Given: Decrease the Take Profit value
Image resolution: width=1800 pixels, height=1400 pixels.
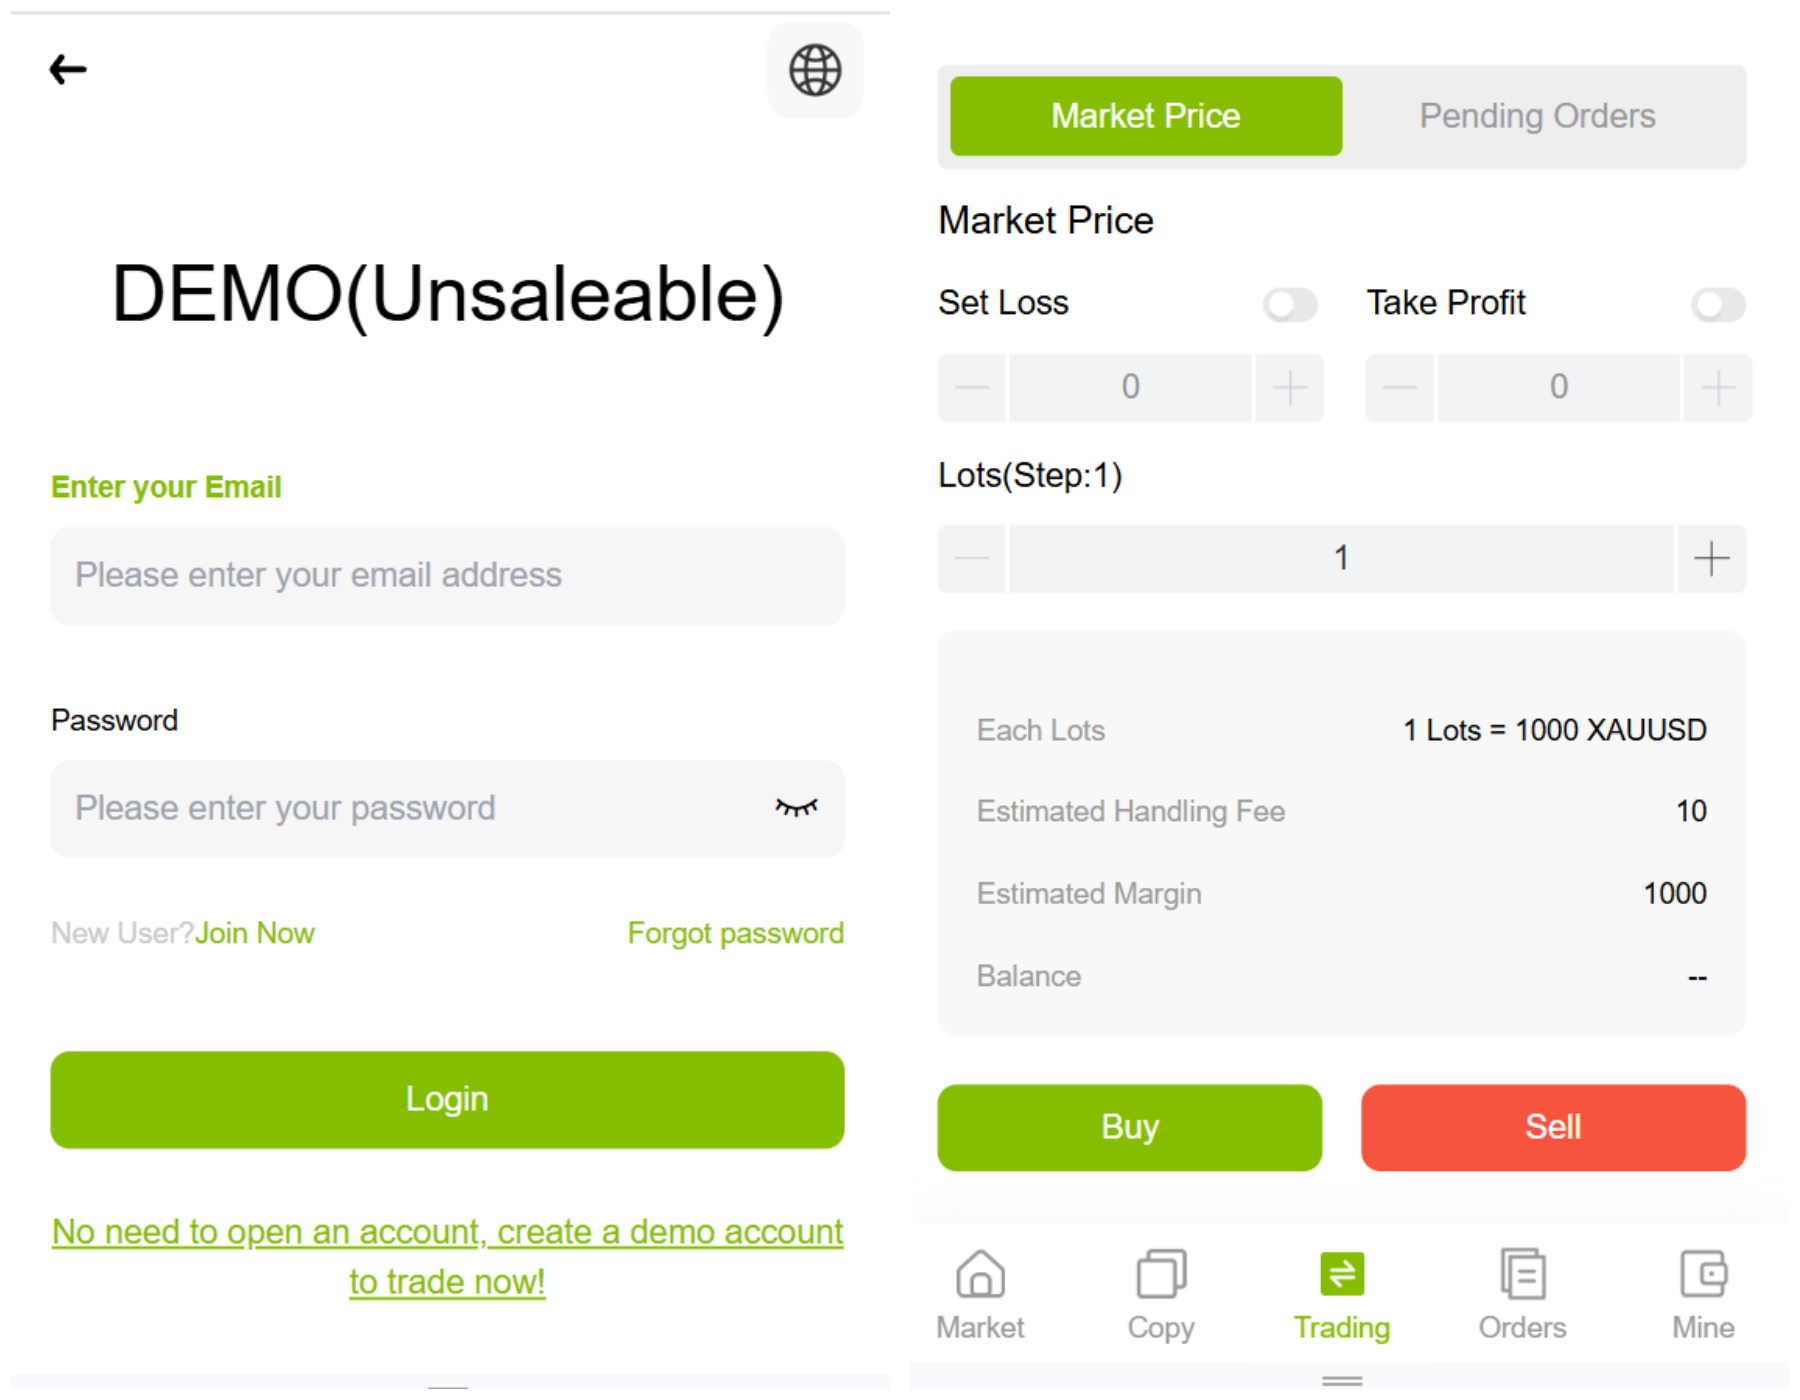Looking at the screenshot, I should (1400, 387).
